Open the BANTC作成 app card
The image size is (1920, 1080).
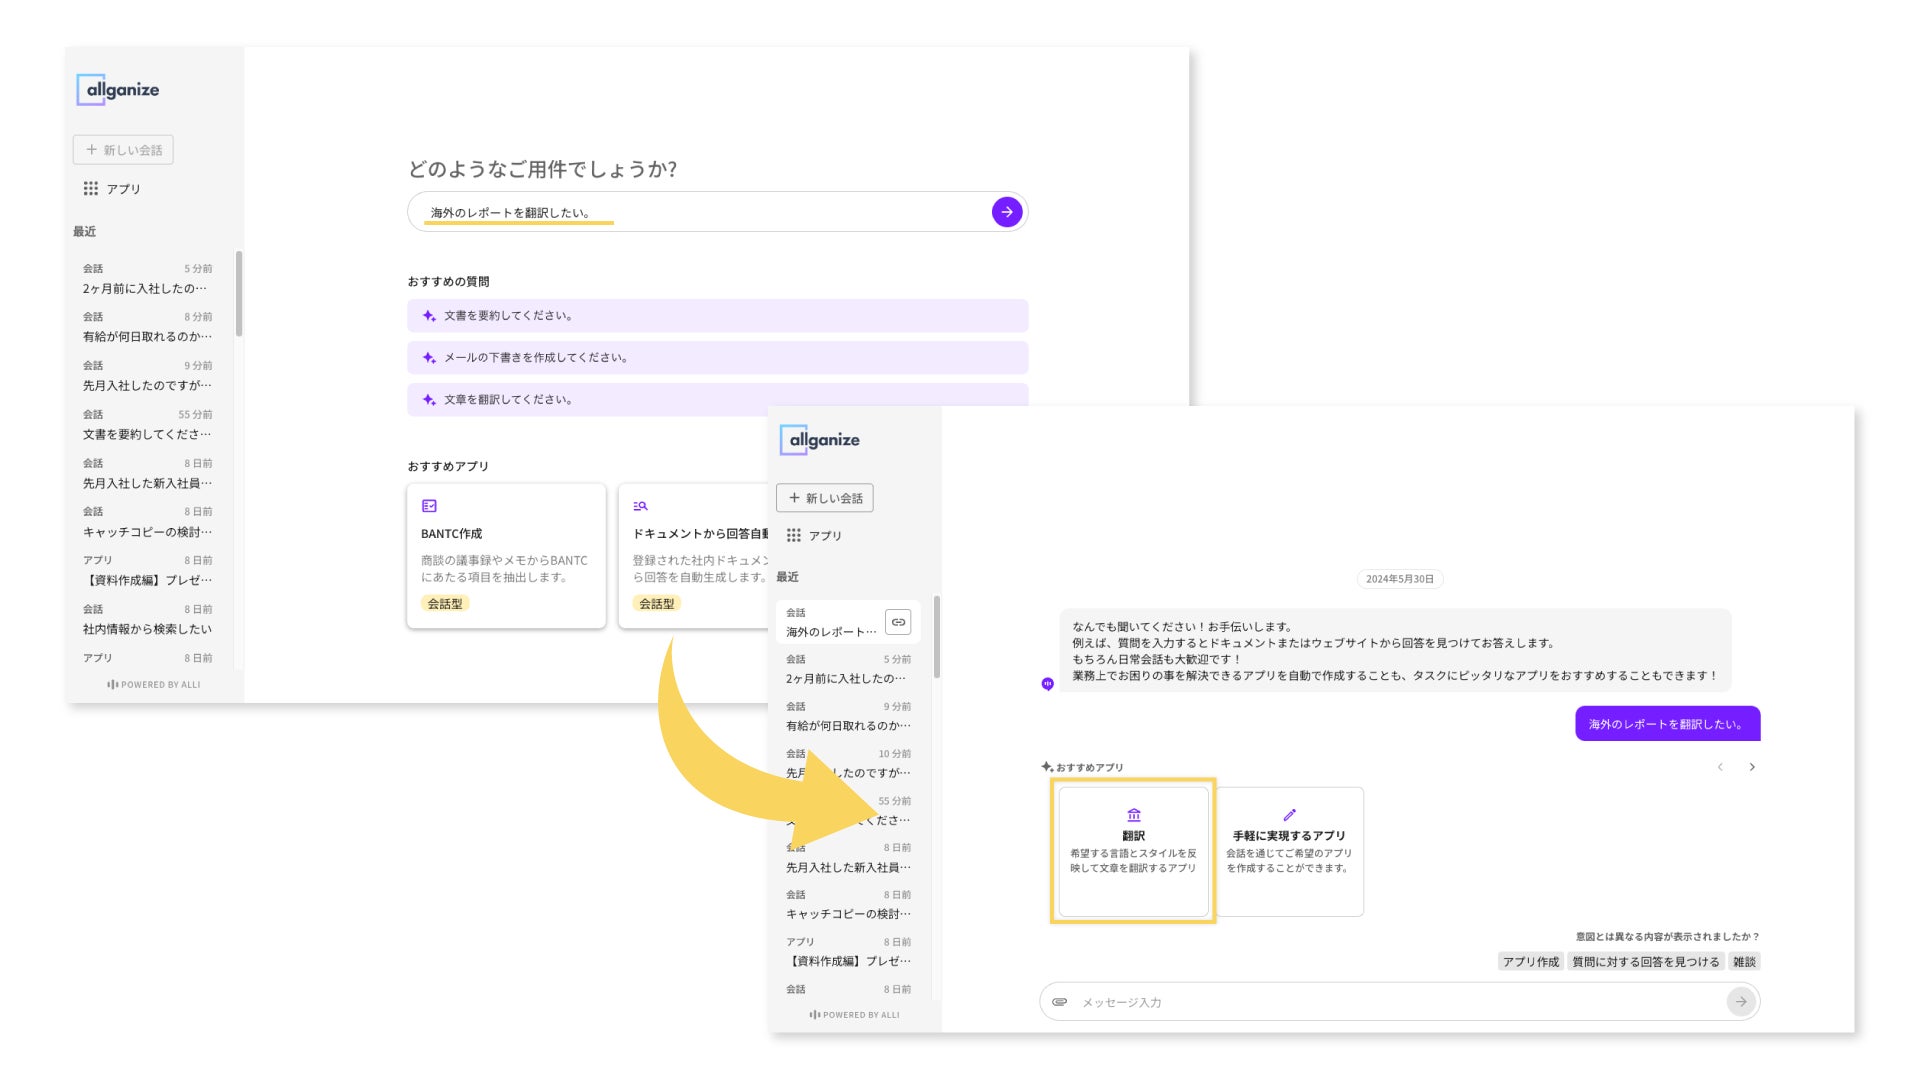506,556
